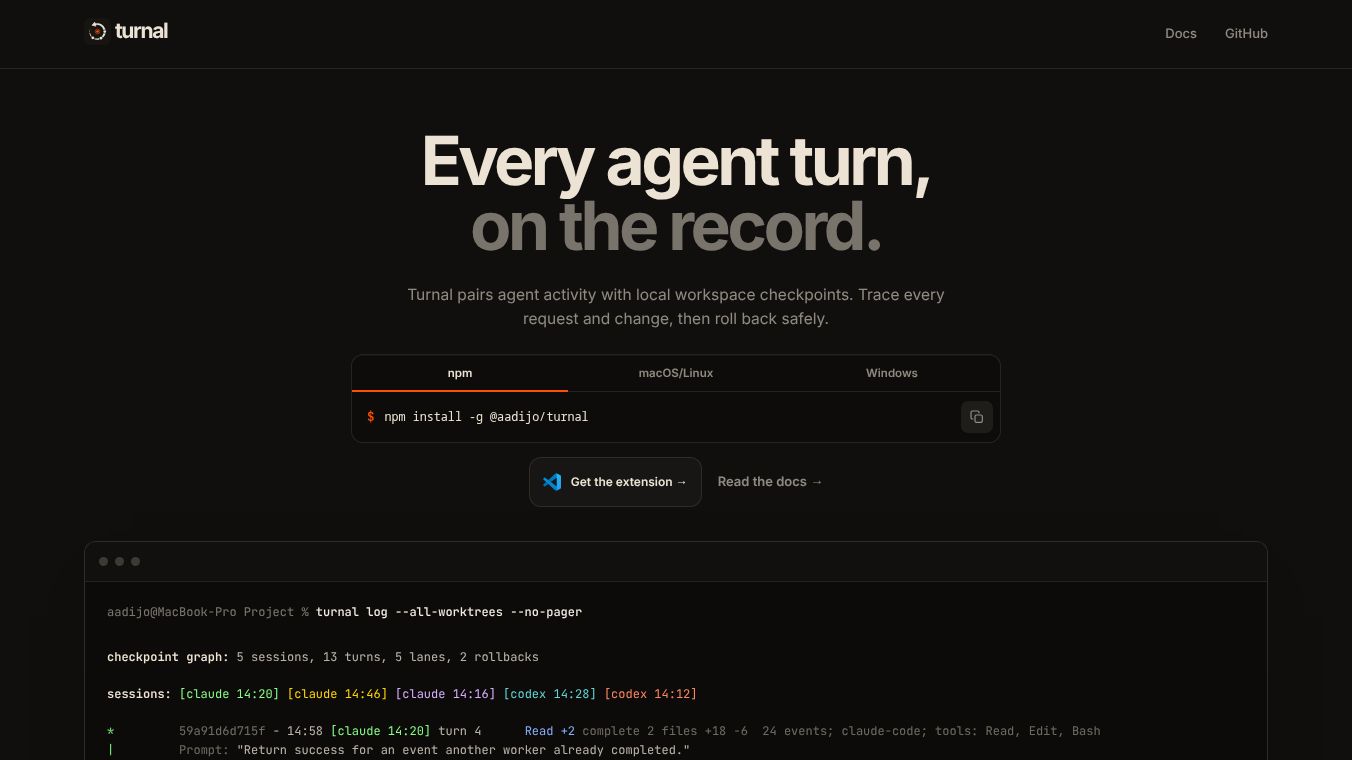1352x760 pixels.
Task: Click the 'Every agent turn,' heading
Action: tap(676, 160)
